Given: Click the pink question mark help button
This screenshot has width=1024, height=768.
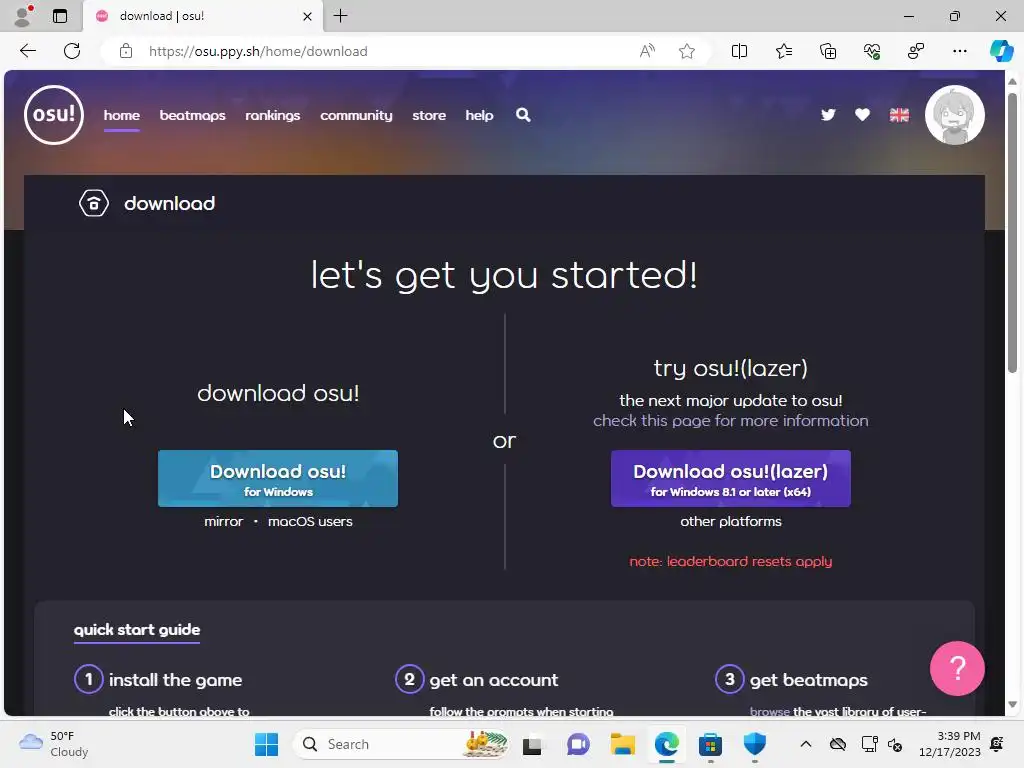Looking at the screenshot, I should click(x=957, y=668).
